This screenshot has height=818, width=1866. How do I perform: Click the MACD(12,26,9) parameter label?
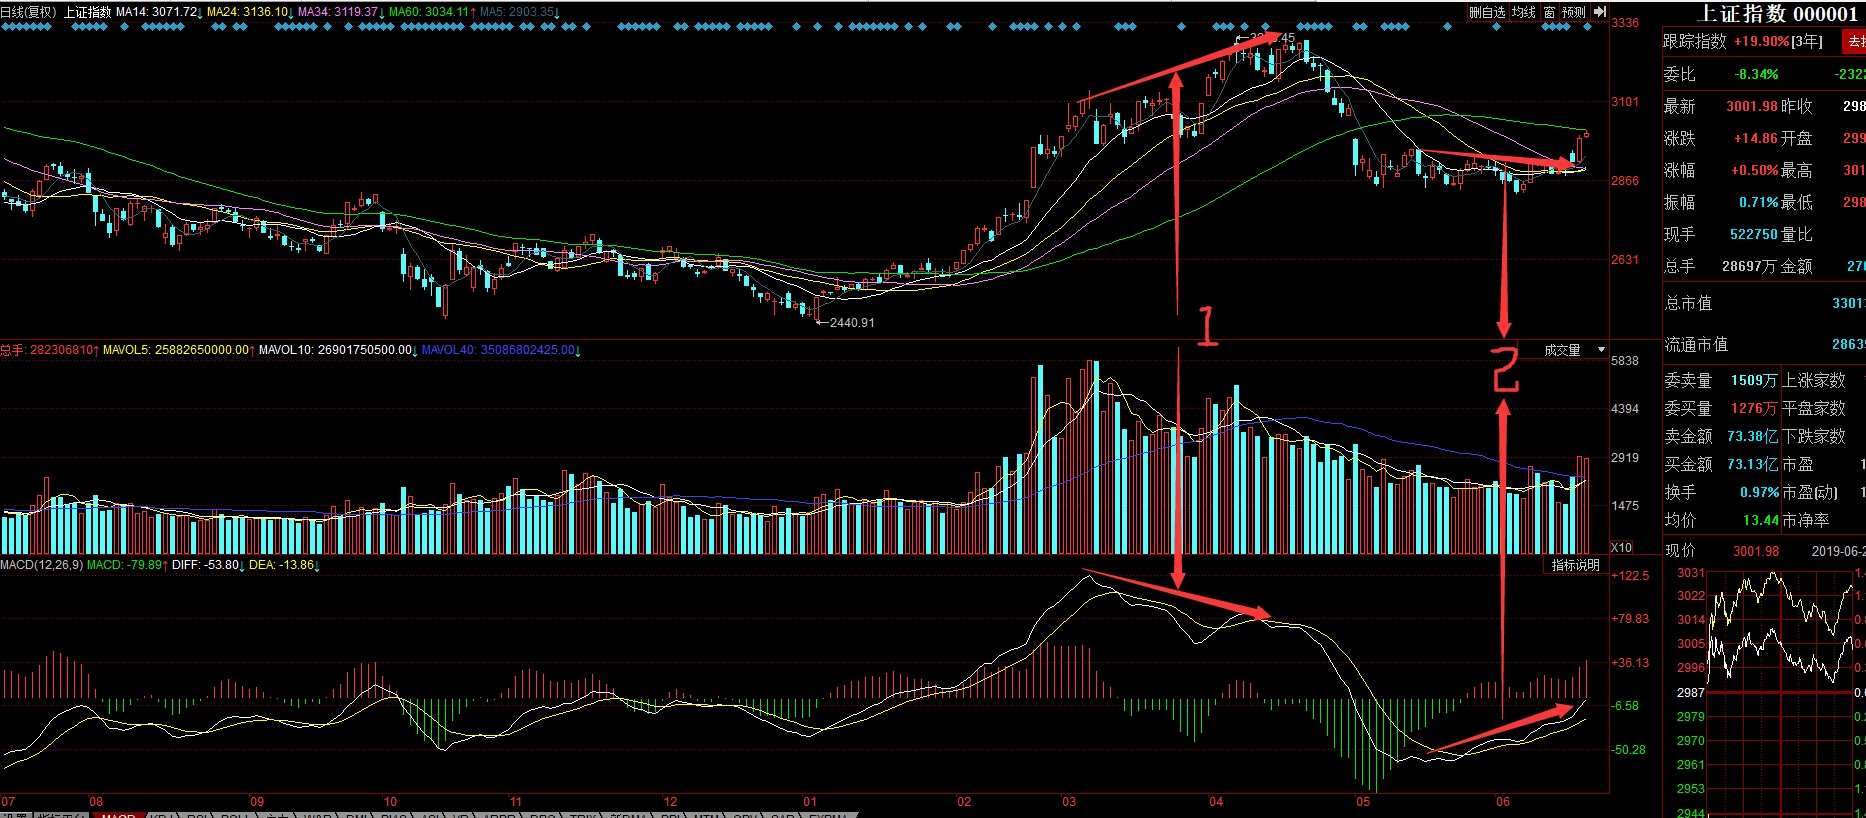pyautogui.click(x=41, y=565)
